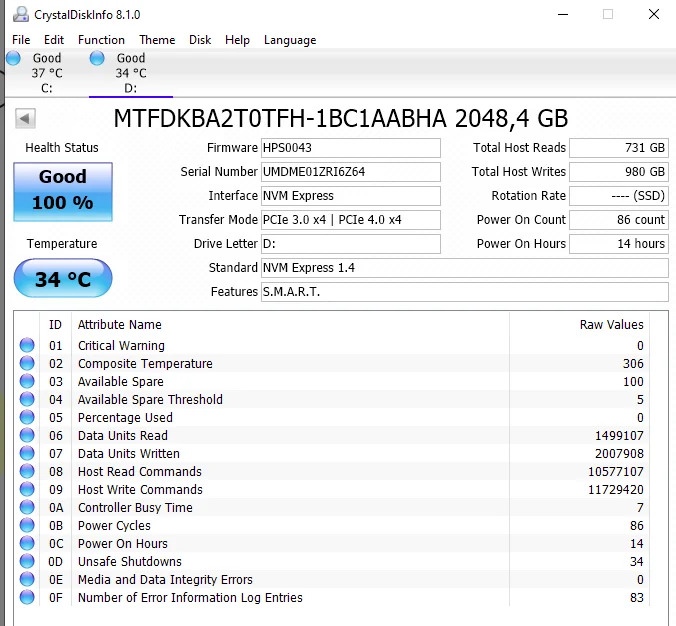
Task: Open the Language menu
Action: (x=290, y=40)
